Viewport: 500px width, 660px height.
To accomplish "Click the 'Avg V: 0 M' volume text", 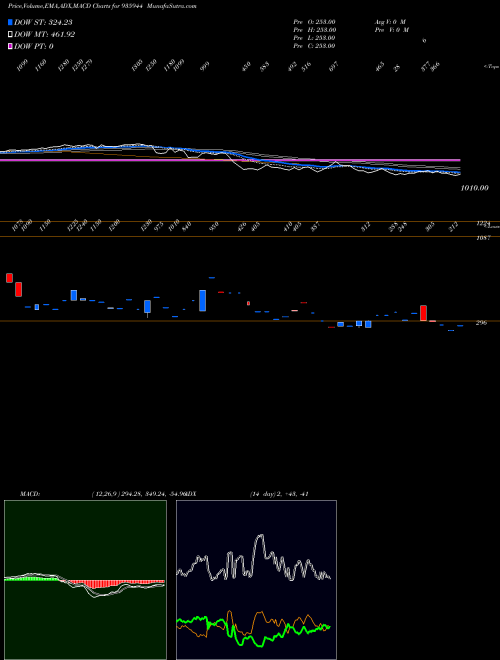I will point(390,22).
